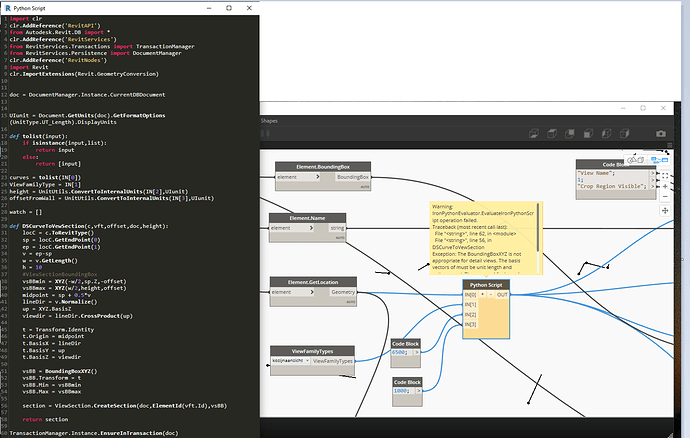The height and width of the screenshot is (438, 690).
Task: Click the Revit icon in Python Script title bar
Action: pyautogui.click(x=7, y=8)
